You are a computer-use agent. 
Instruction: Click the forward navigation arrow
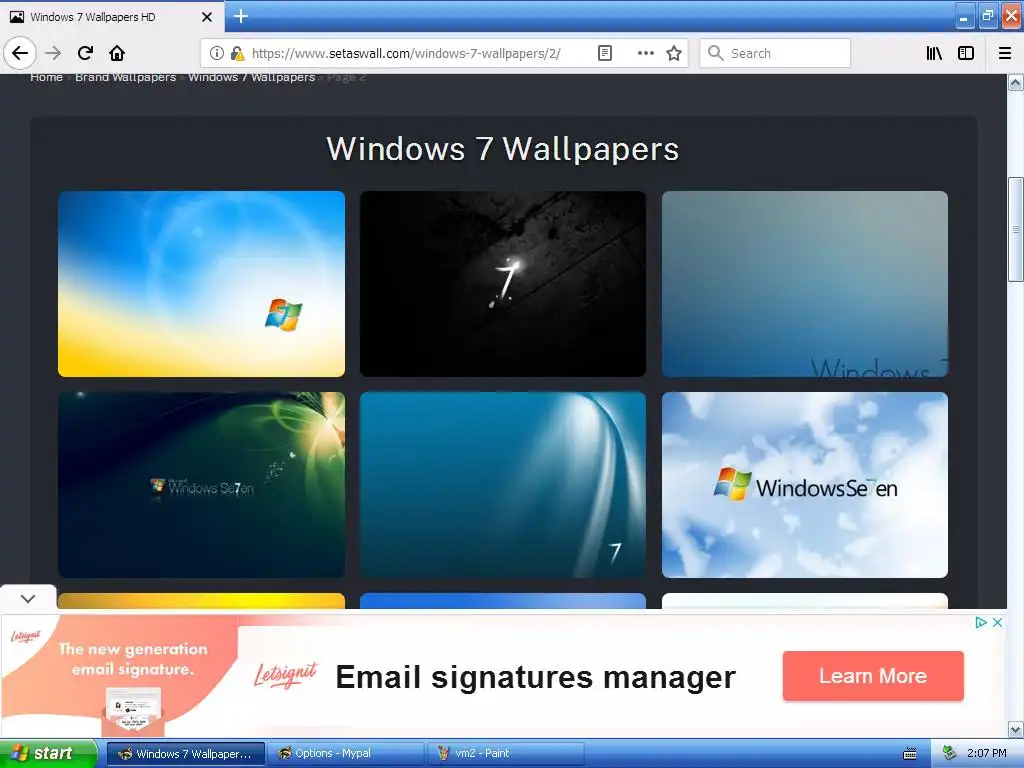53,53
